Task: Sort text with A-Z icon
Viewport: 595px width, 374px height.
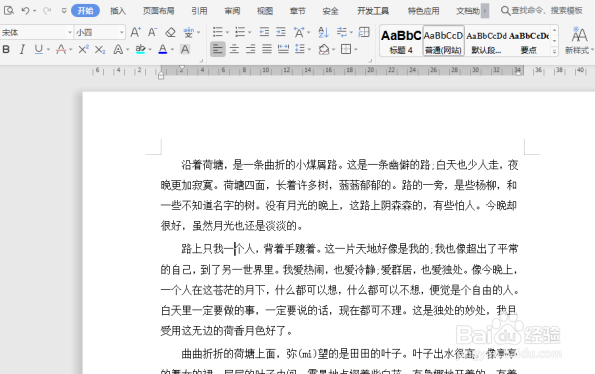Action: click(x=323, y=32)
